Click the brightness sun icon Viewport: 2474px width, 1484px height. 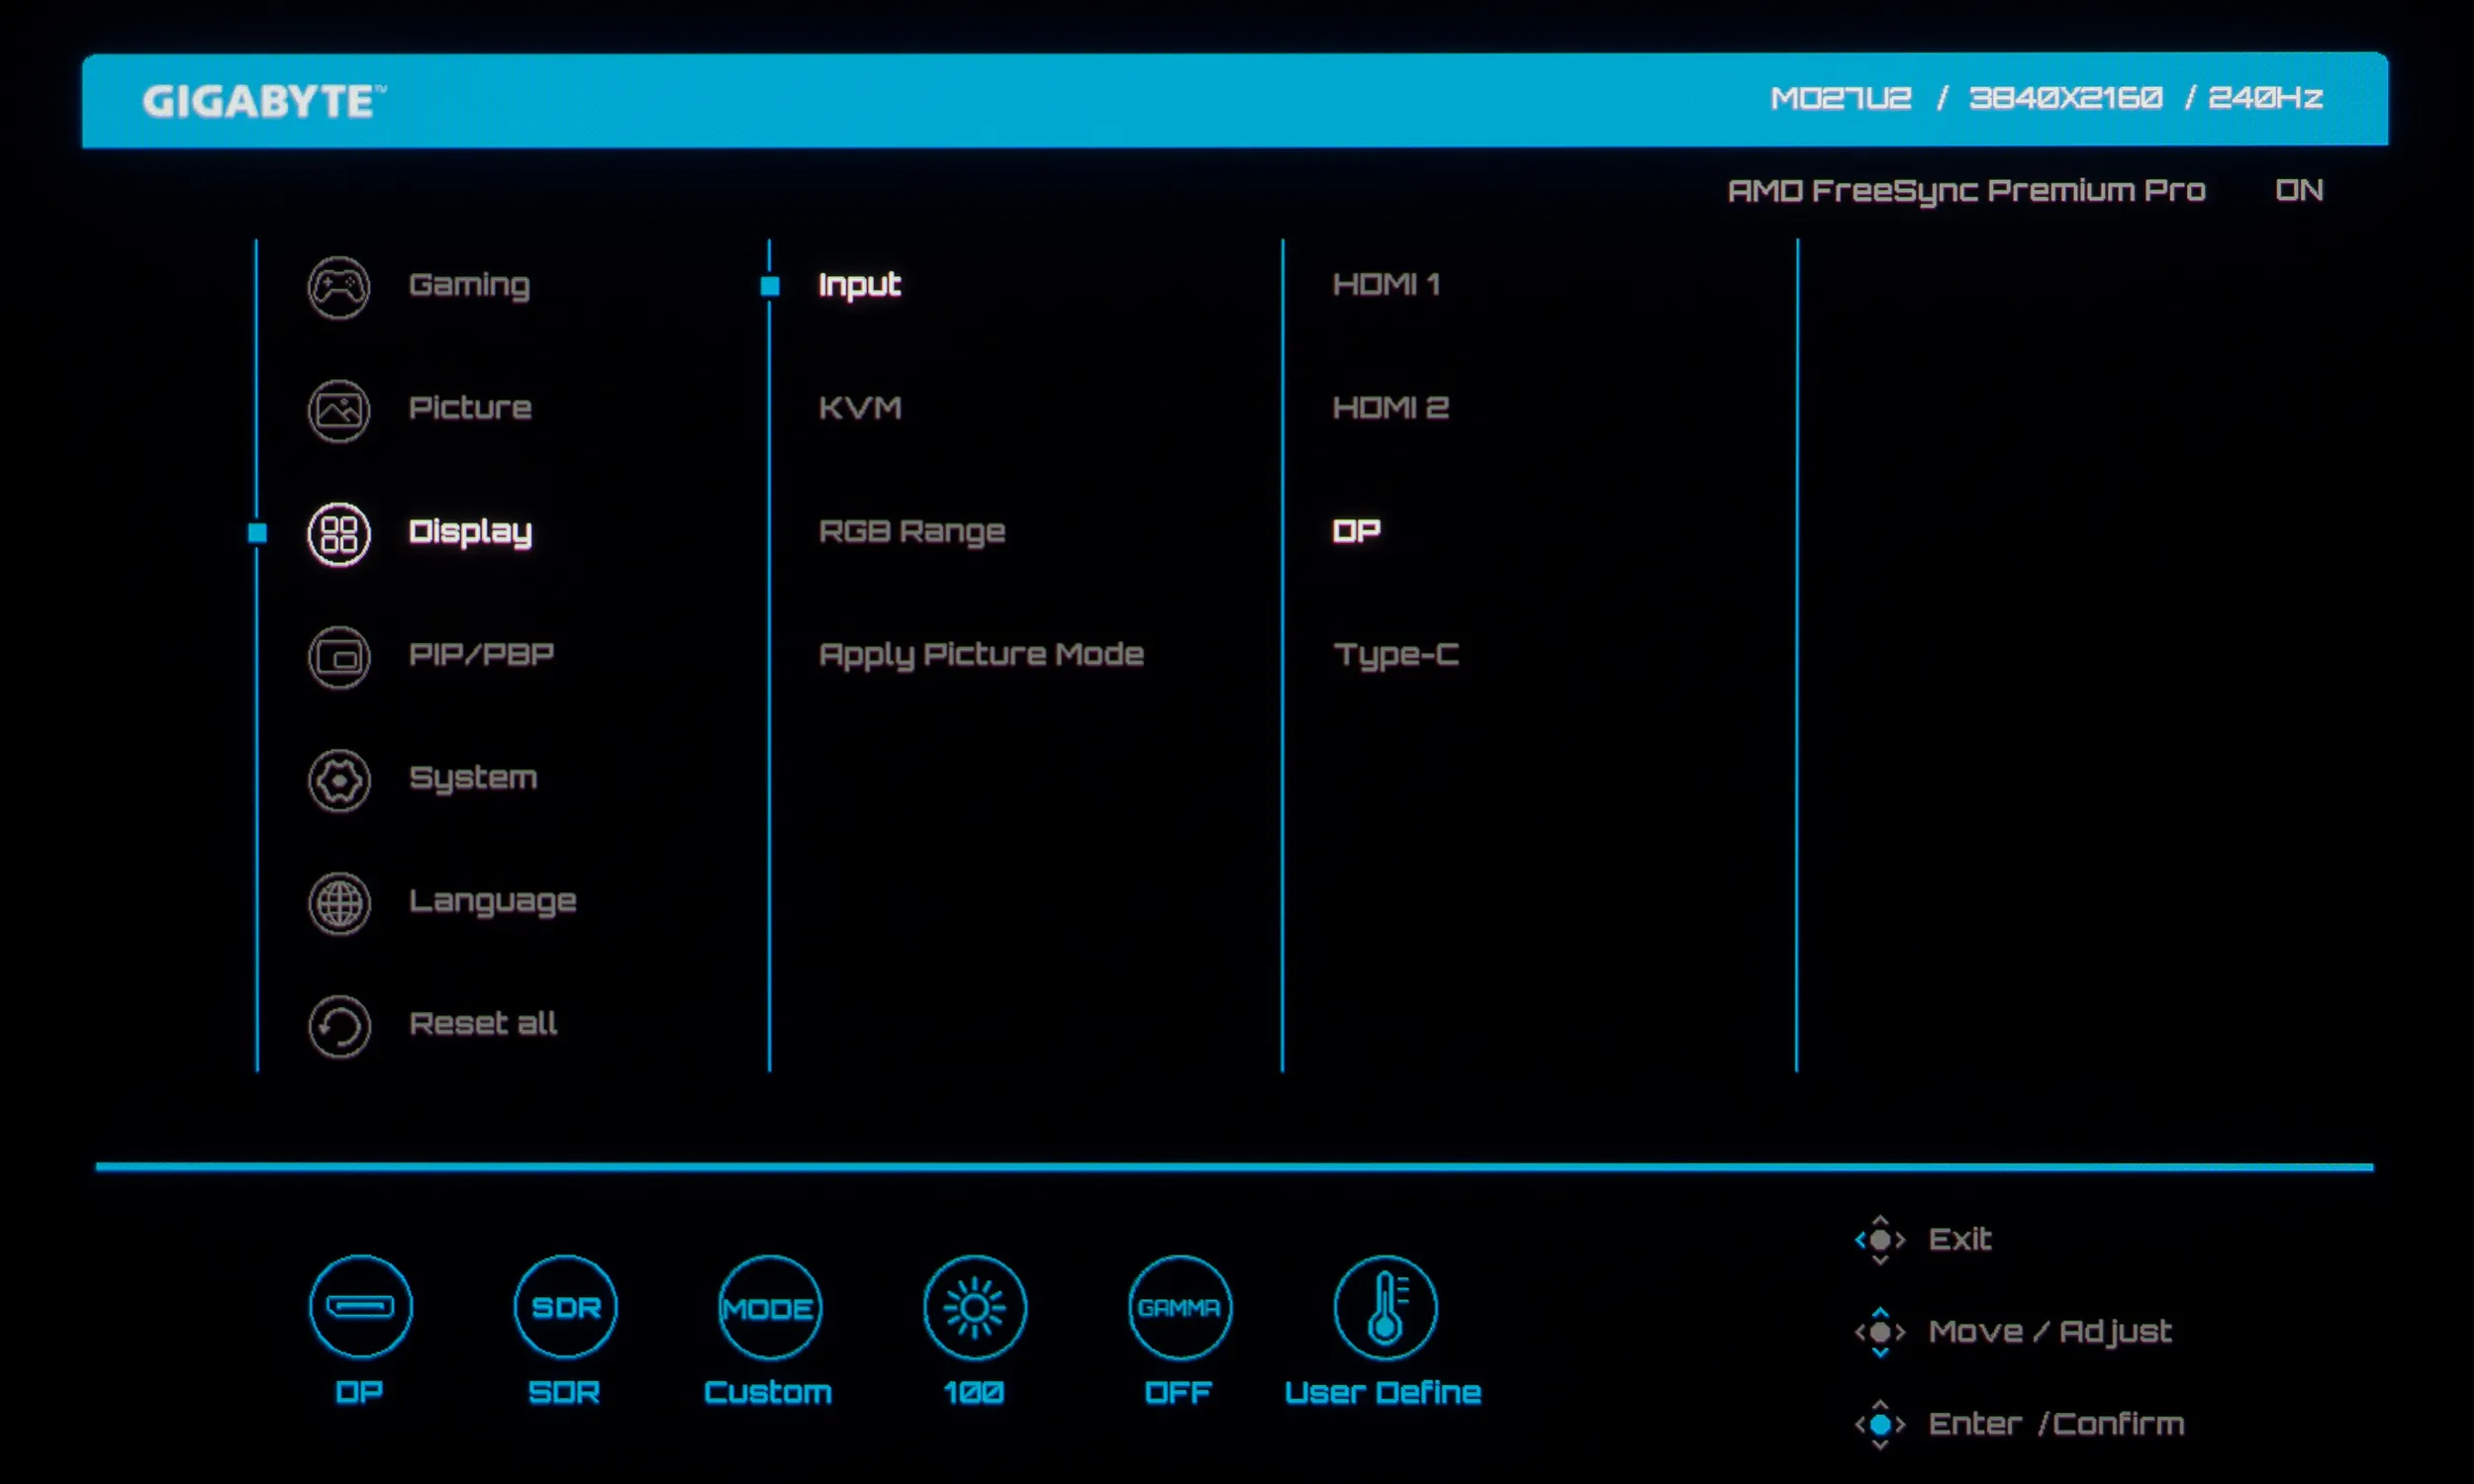coord(974,1307)
